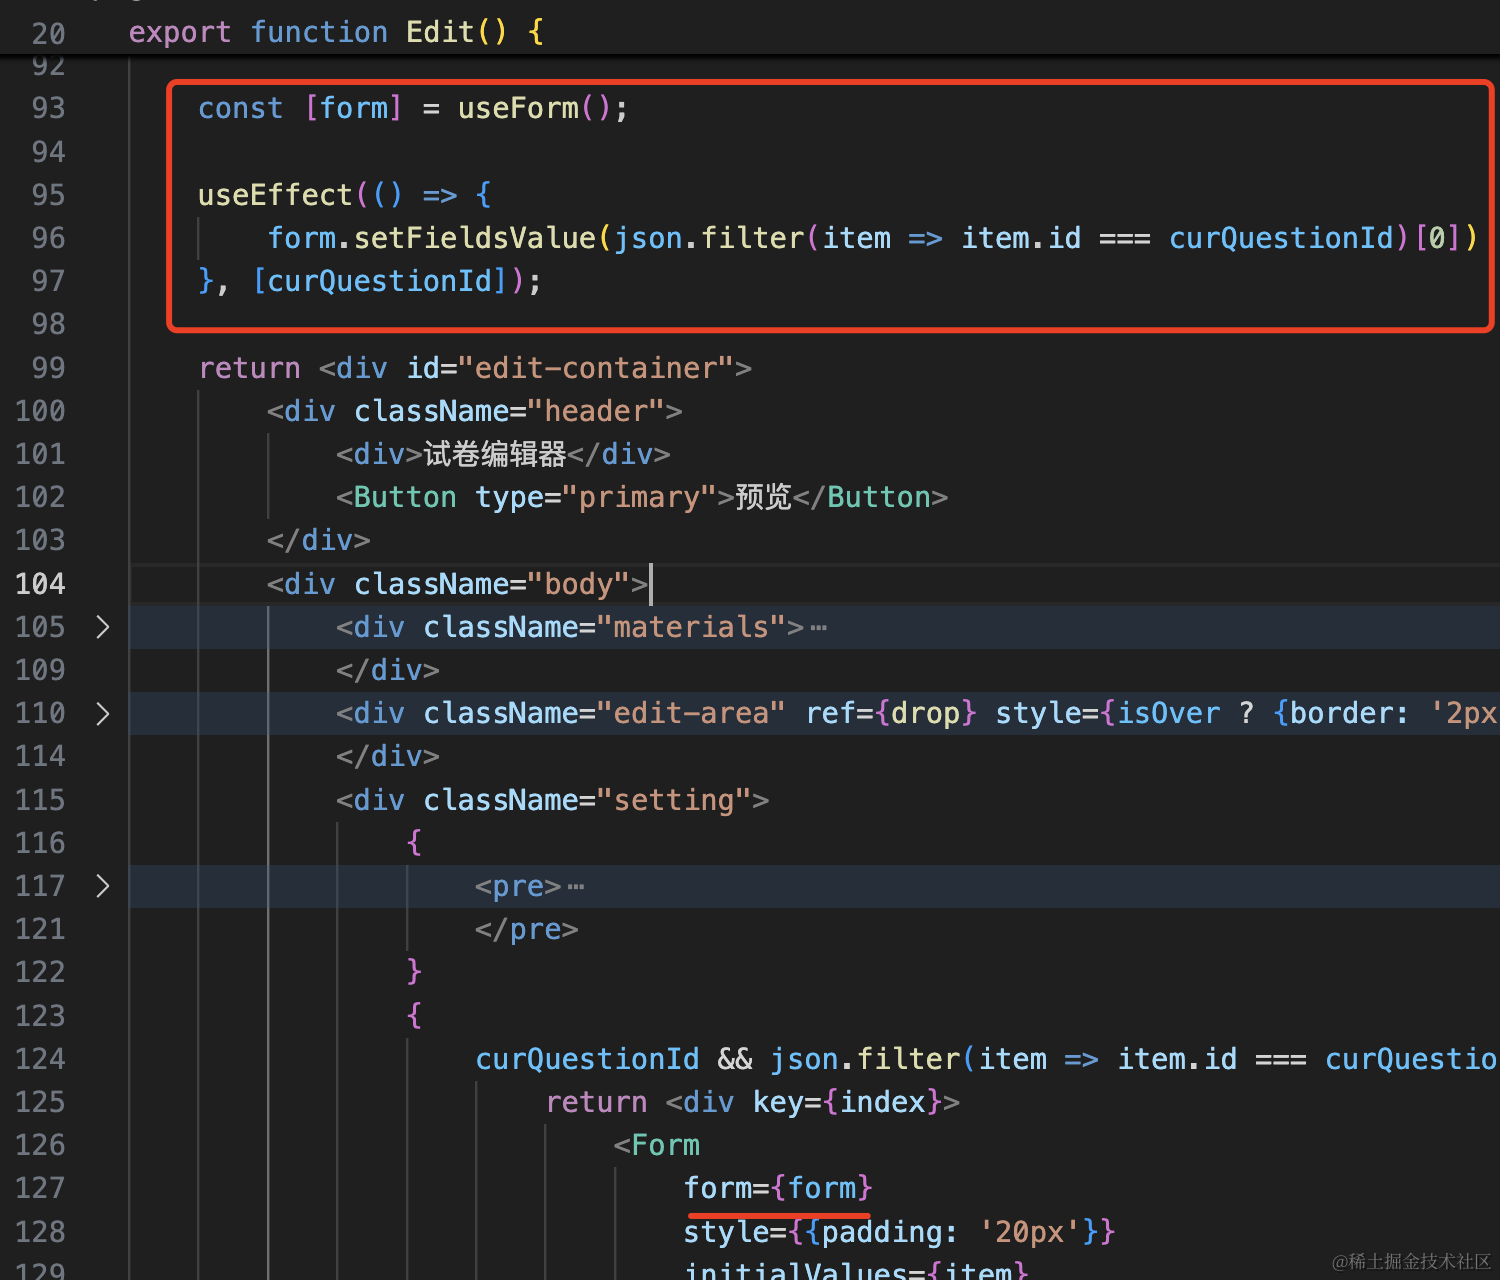Click the form={form} prop on line 127

coord(778,1188)
